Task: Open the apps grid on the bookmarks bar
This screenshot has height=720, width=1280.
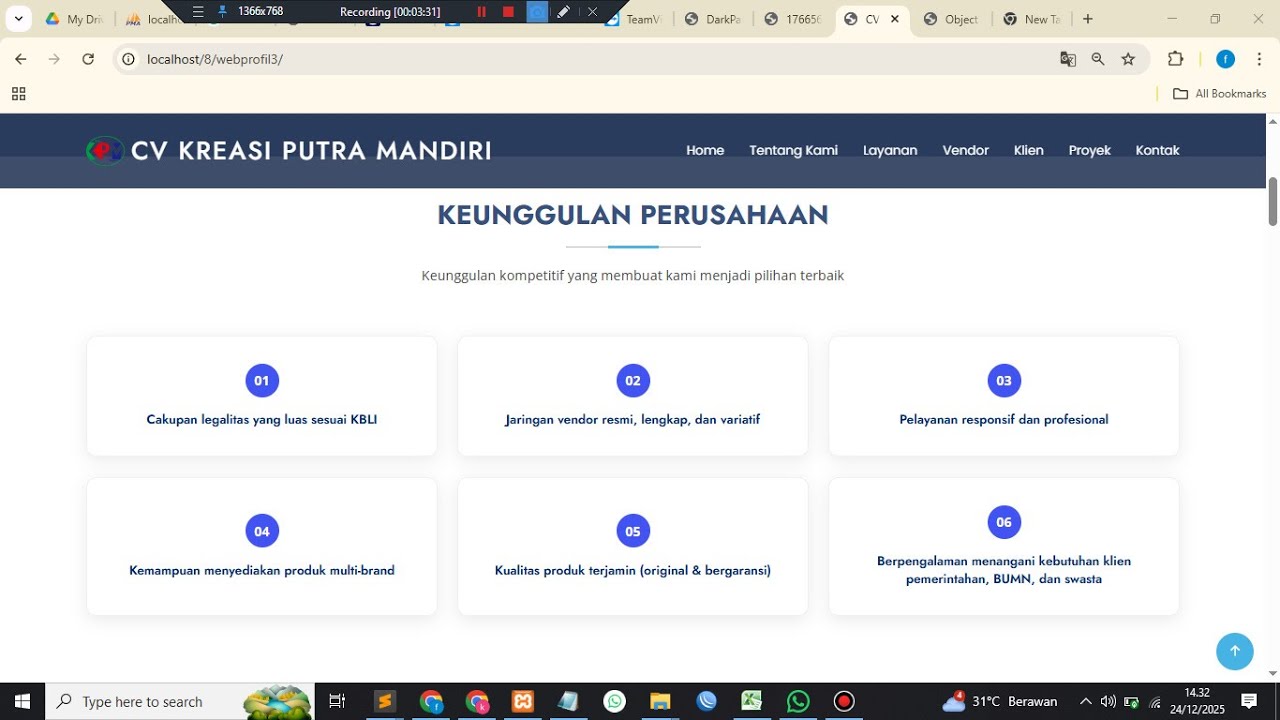Action: pos(18,94)
